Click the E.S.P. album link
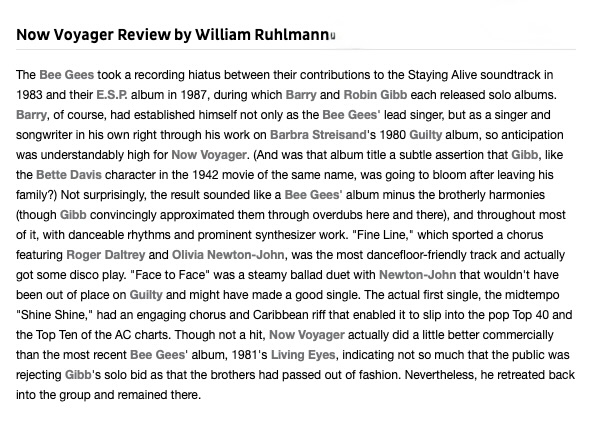This screenshot has height=423, width=610. (112, 95)
